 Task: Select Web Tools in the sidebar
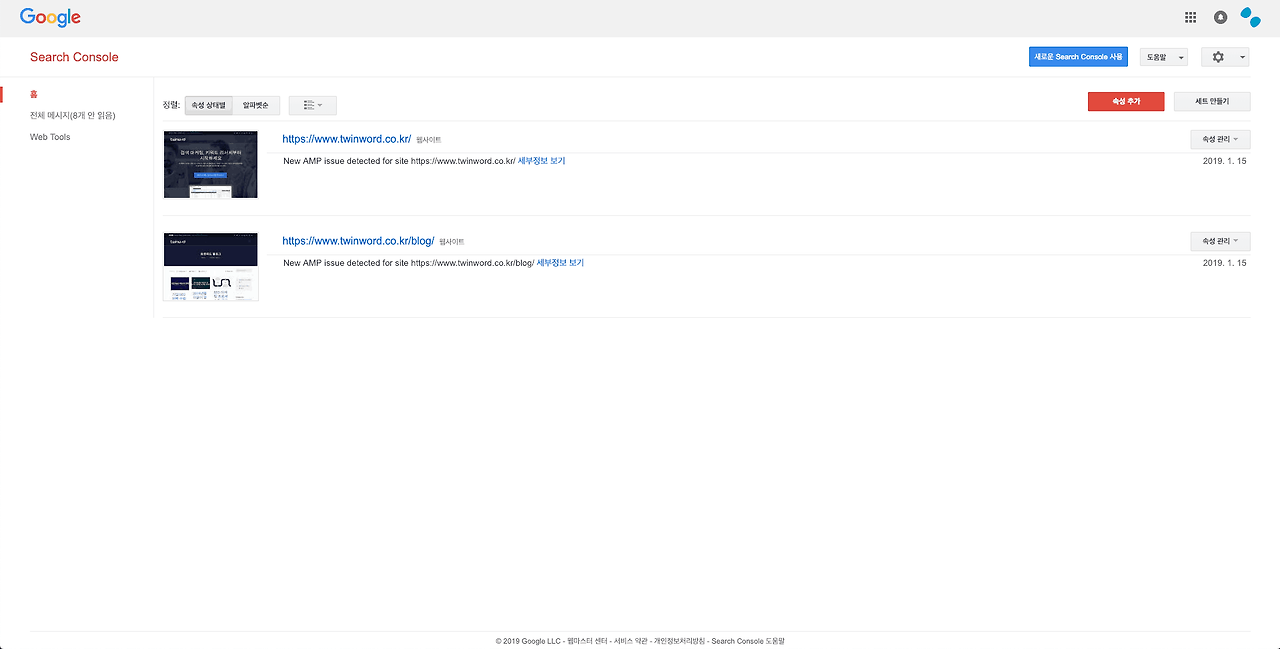50,137
